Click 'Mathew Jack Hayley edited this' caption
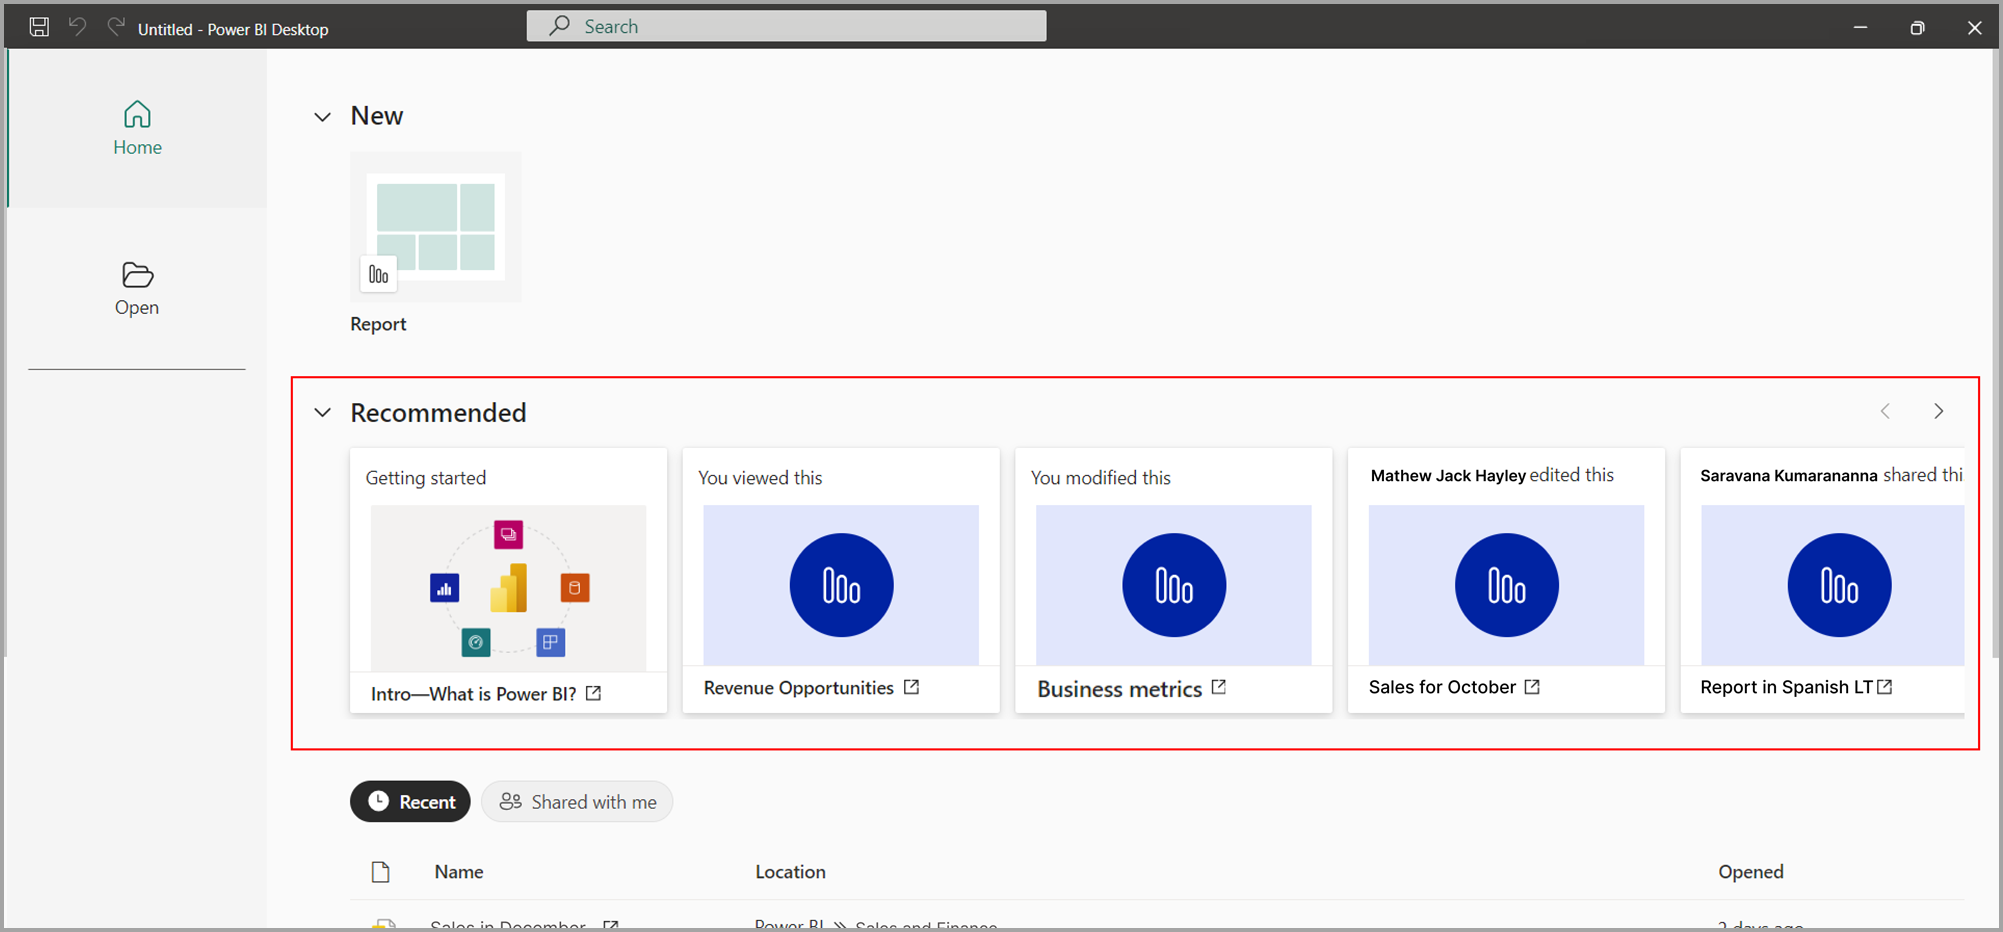This screenshot has height=932, width=2003. 1492,475
